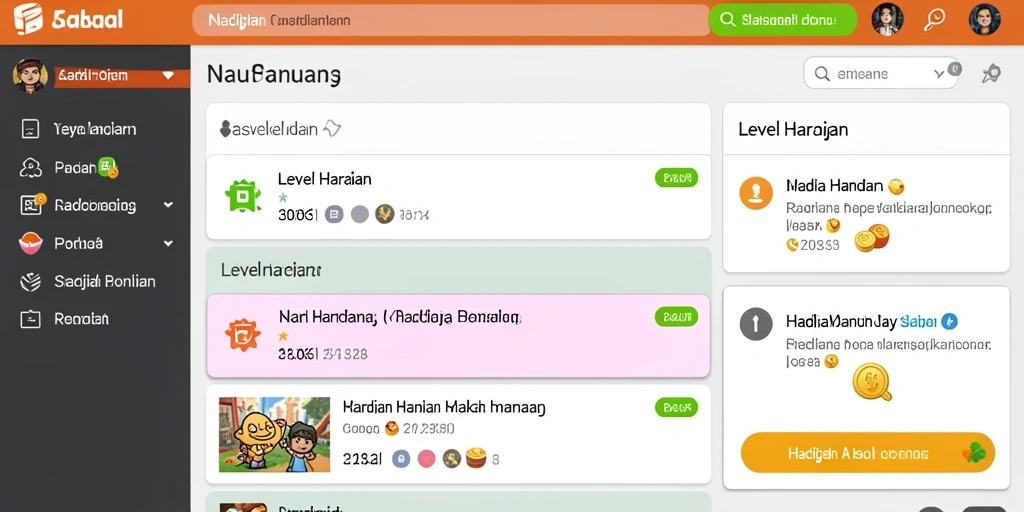1024x512 pixels.
Task: Open the rightmost profile avatar in header
Action: pyautogui.click(x=985, y=20)
